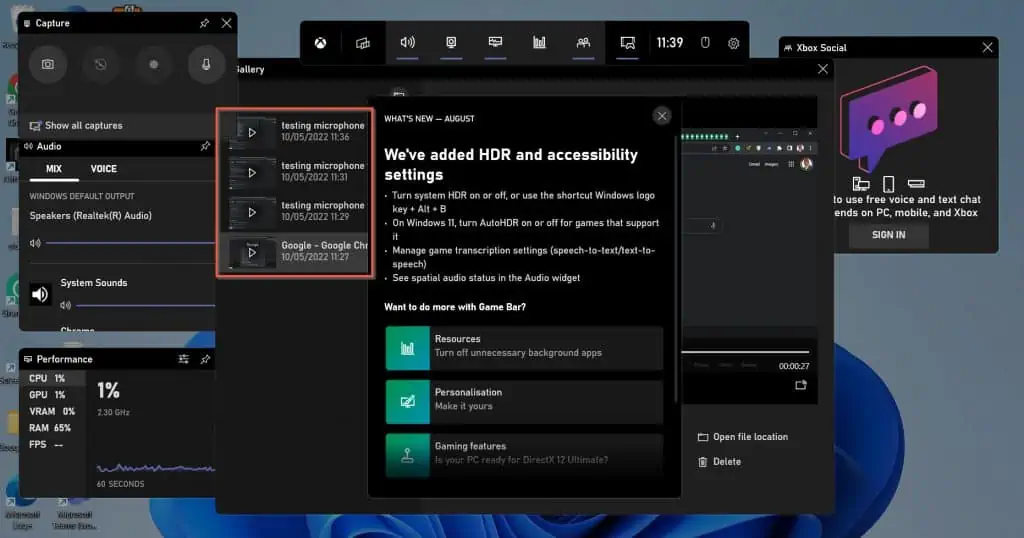Play the Google Chrome capture thumbnail
1024x538 pixels.
[x=252, y=252]
